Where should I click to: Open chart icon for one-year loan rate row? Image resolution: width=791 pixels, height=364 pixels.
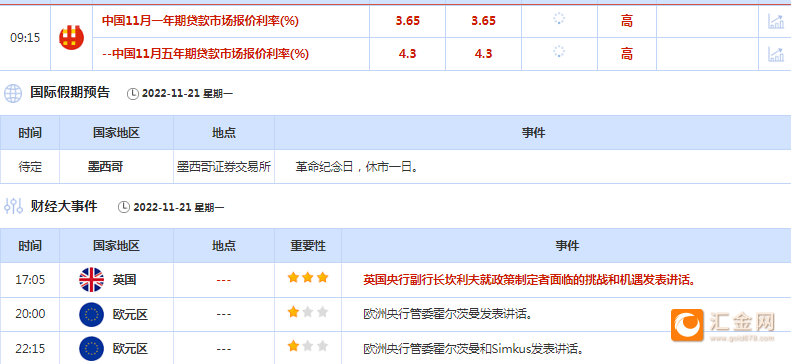775,21
